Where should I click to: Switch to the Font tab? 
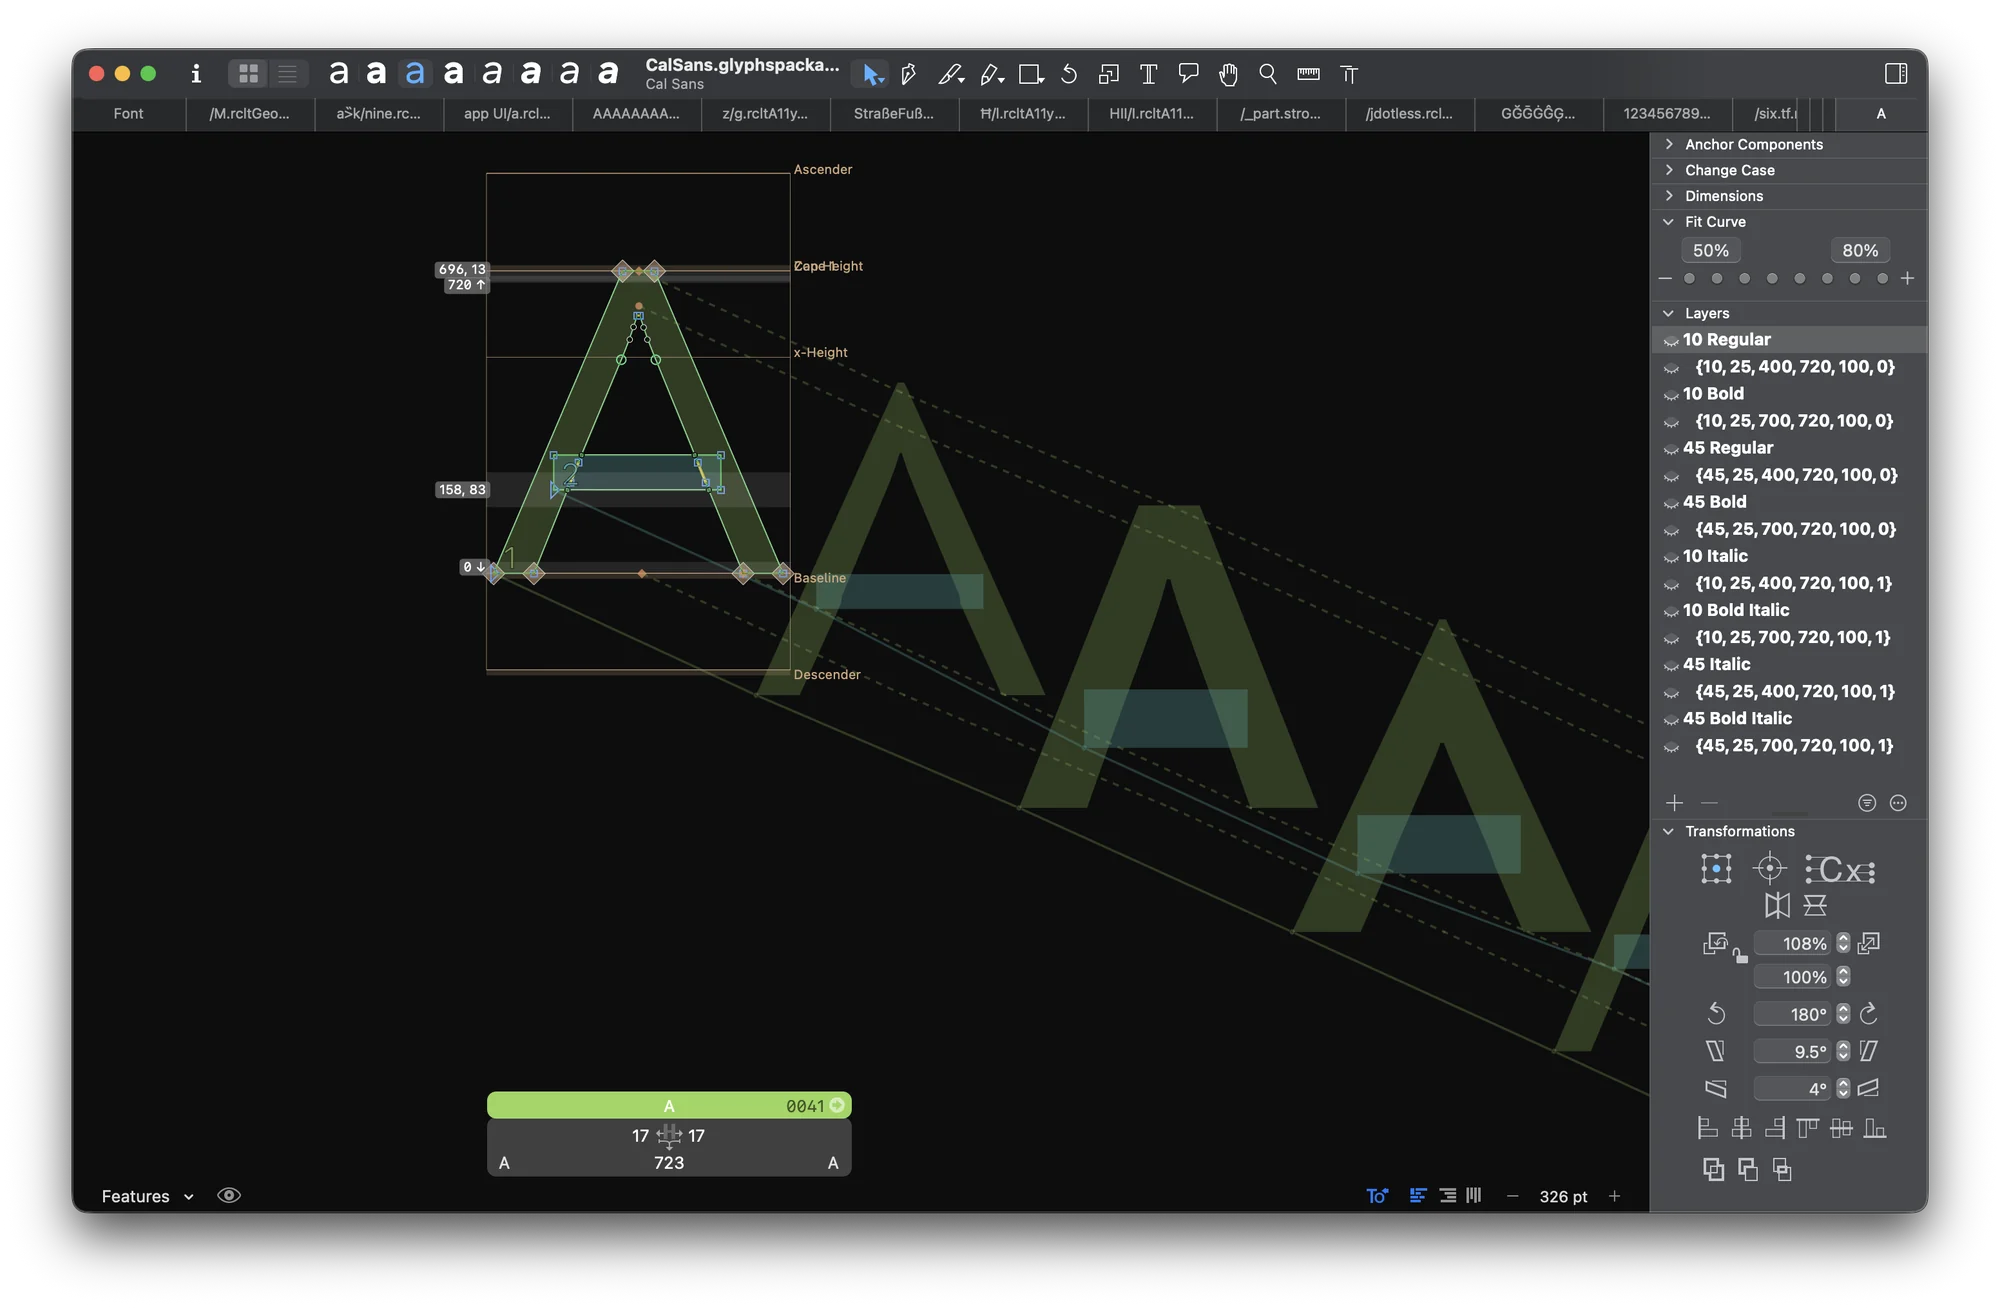pyautogui.click(x=128, y=114)
